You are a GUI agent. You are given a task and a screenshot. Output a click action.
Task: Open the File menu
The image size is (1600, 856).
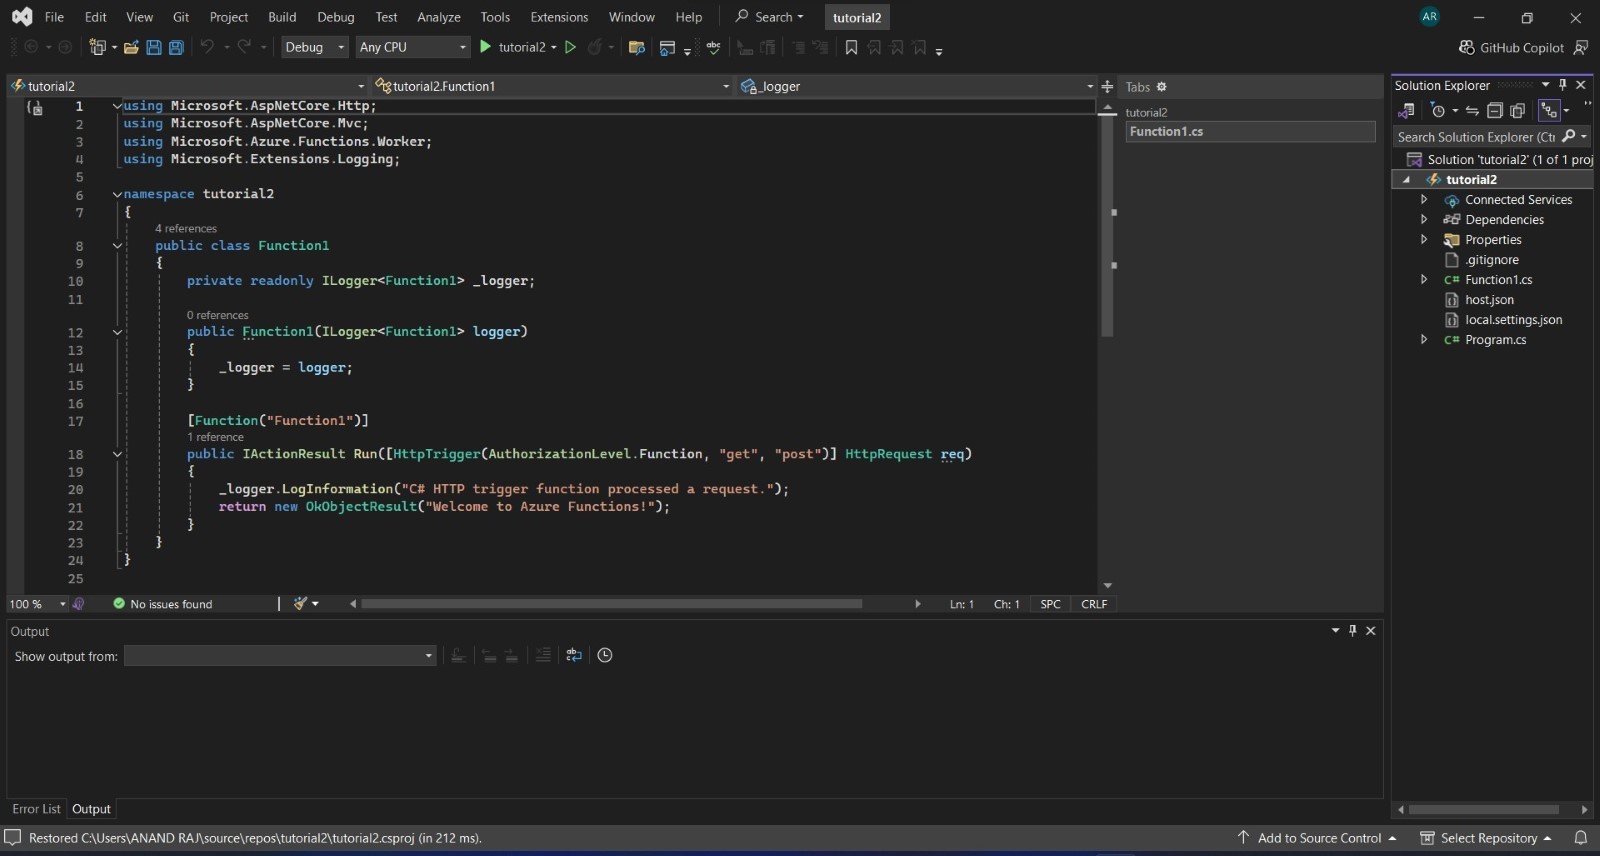[x=54, y=17]
